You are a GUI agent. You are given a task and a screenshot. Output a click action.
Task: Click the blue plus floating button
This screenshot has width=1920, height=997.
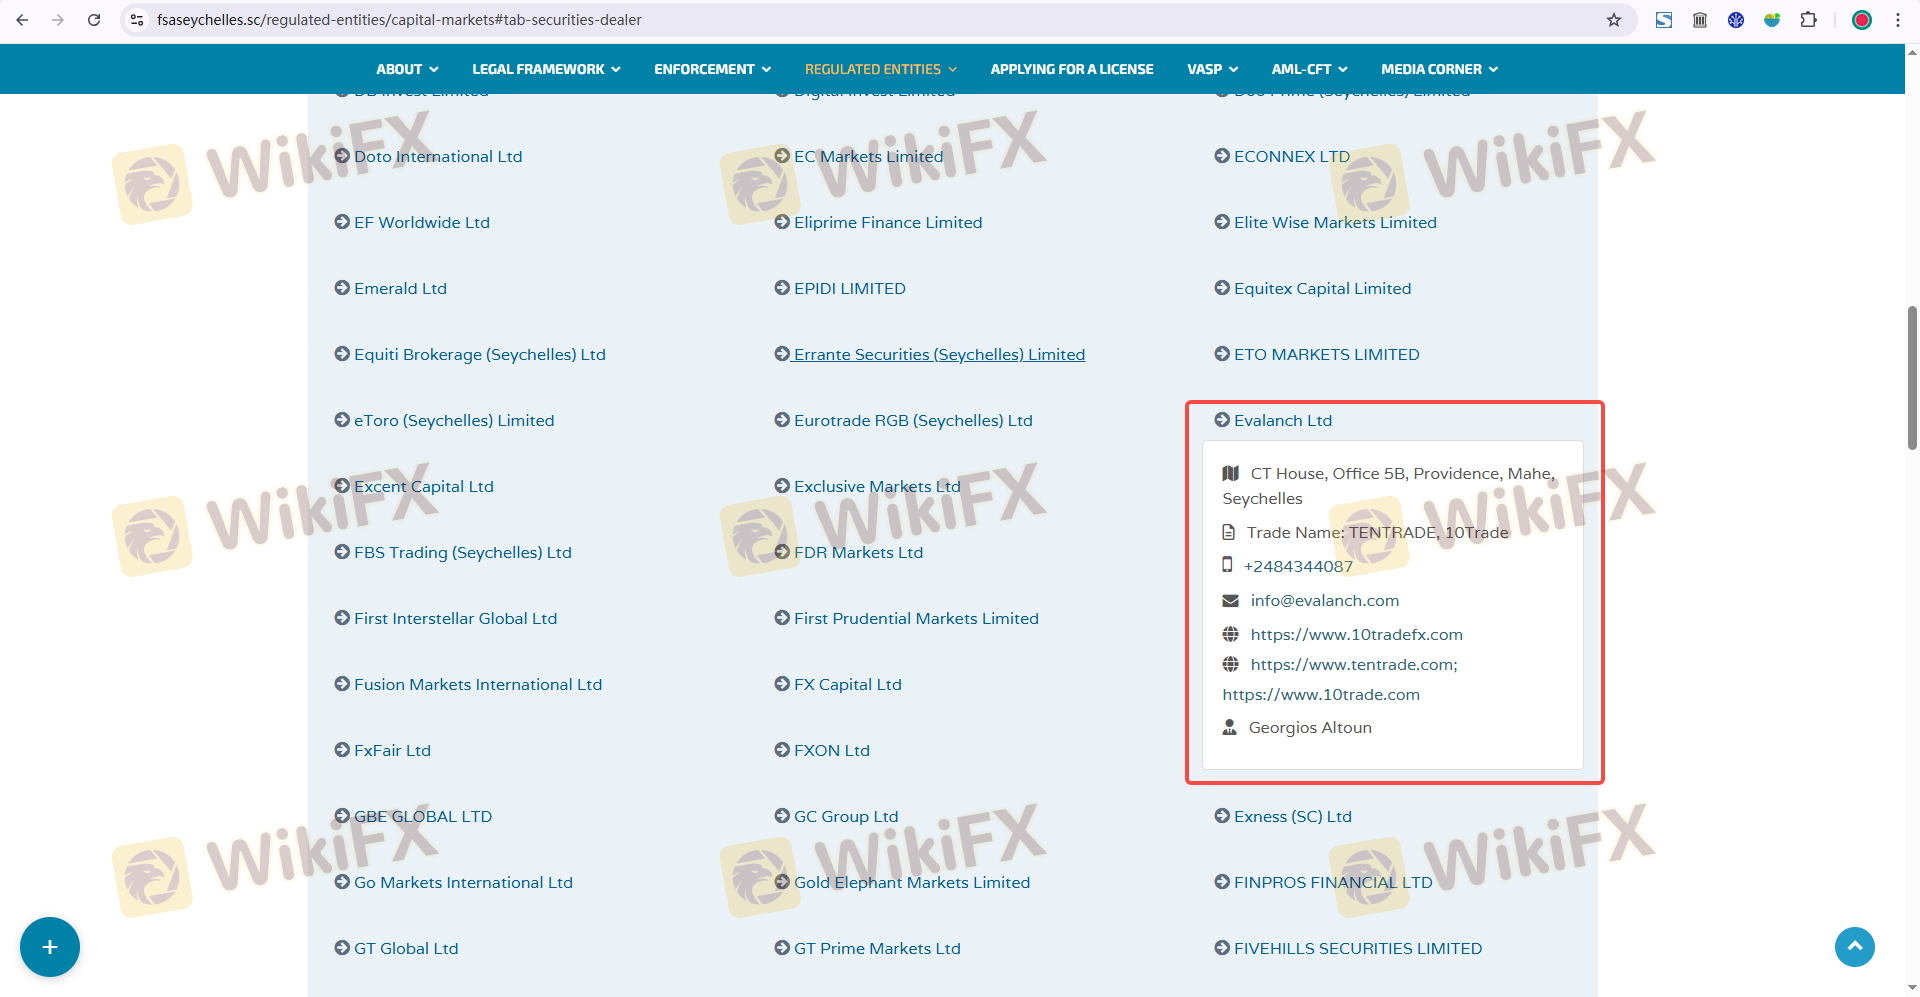(49, 946)
